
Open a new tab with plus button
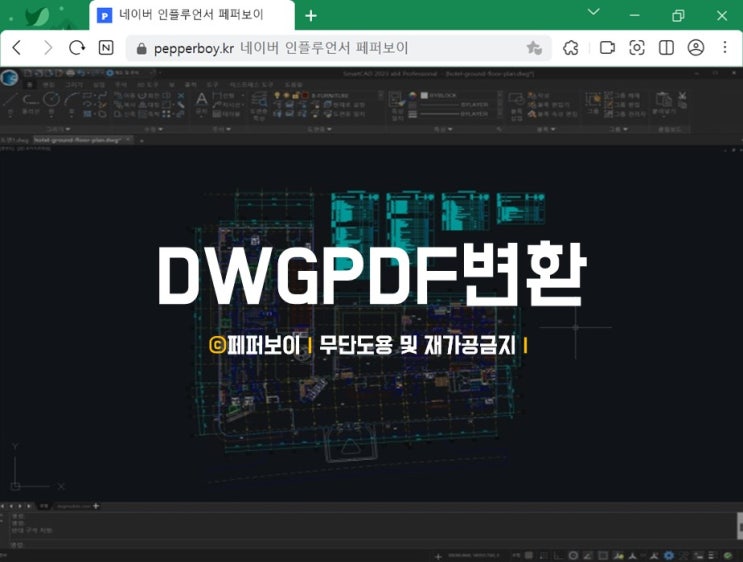click(x=311, y=16)
